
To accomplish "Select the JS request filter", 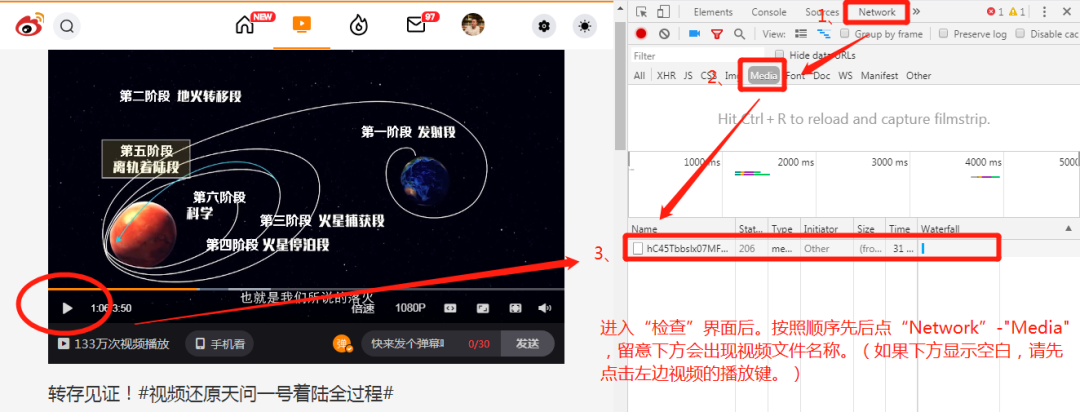I will [688, 76].
